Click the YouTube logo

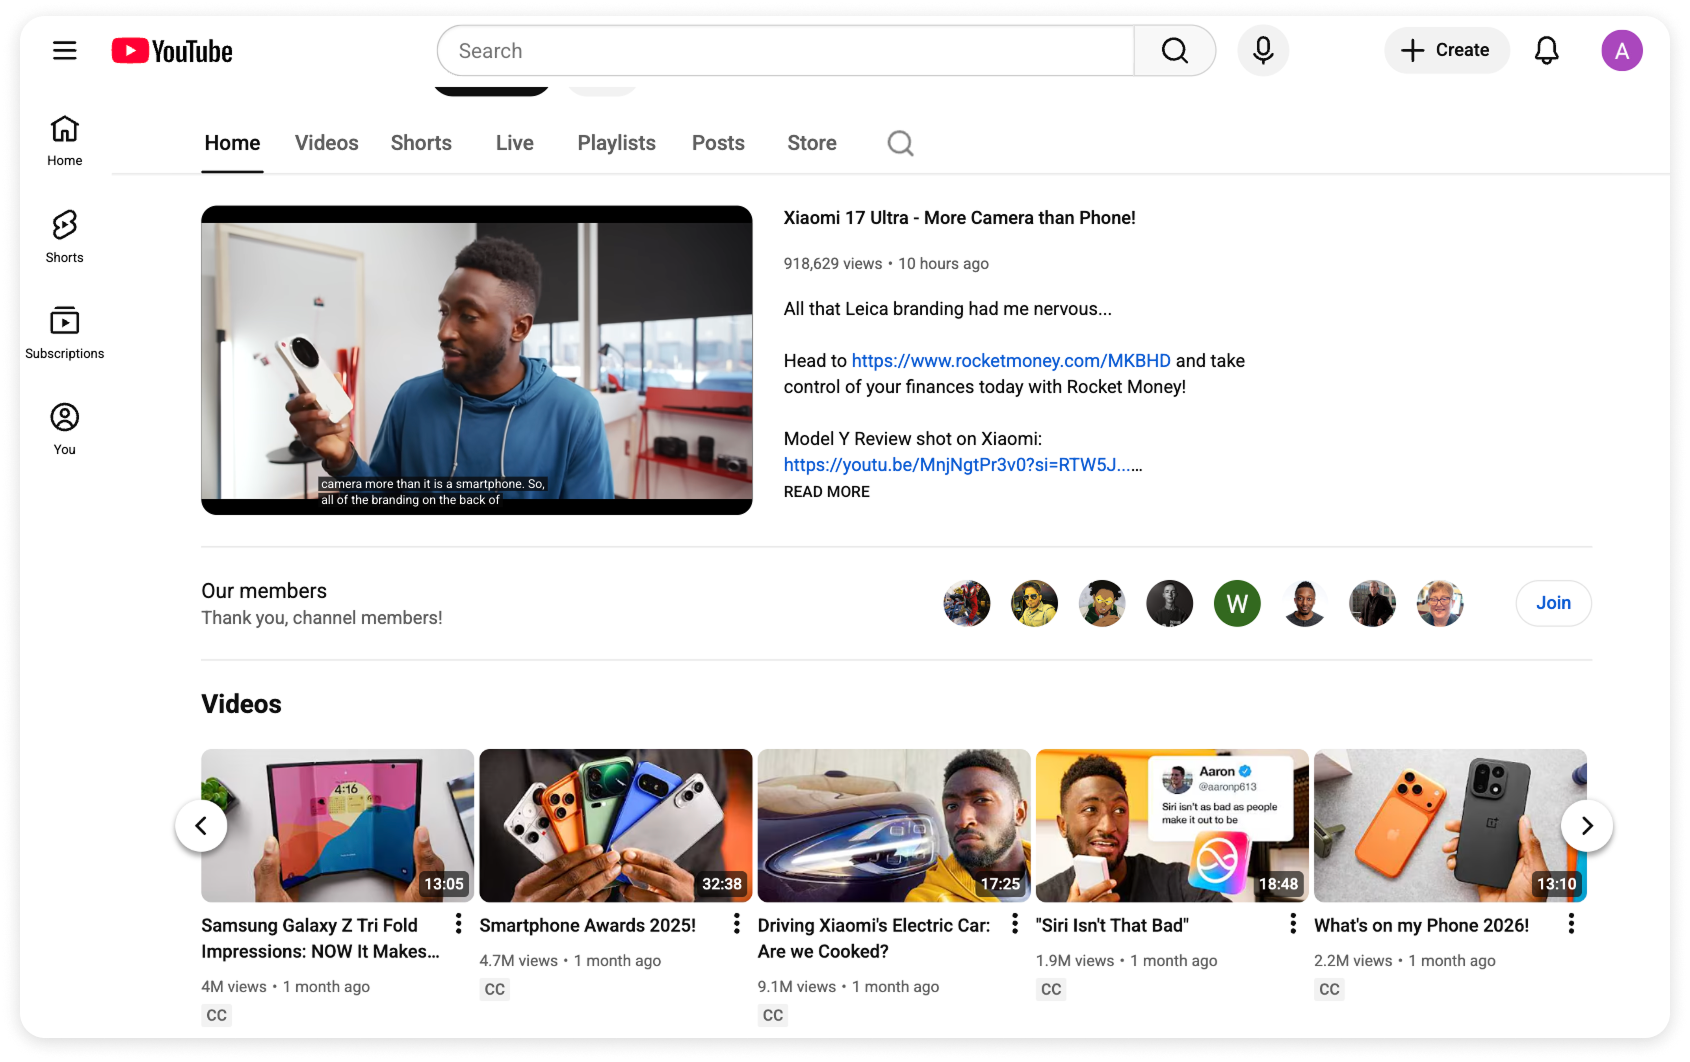pos(171,50)
